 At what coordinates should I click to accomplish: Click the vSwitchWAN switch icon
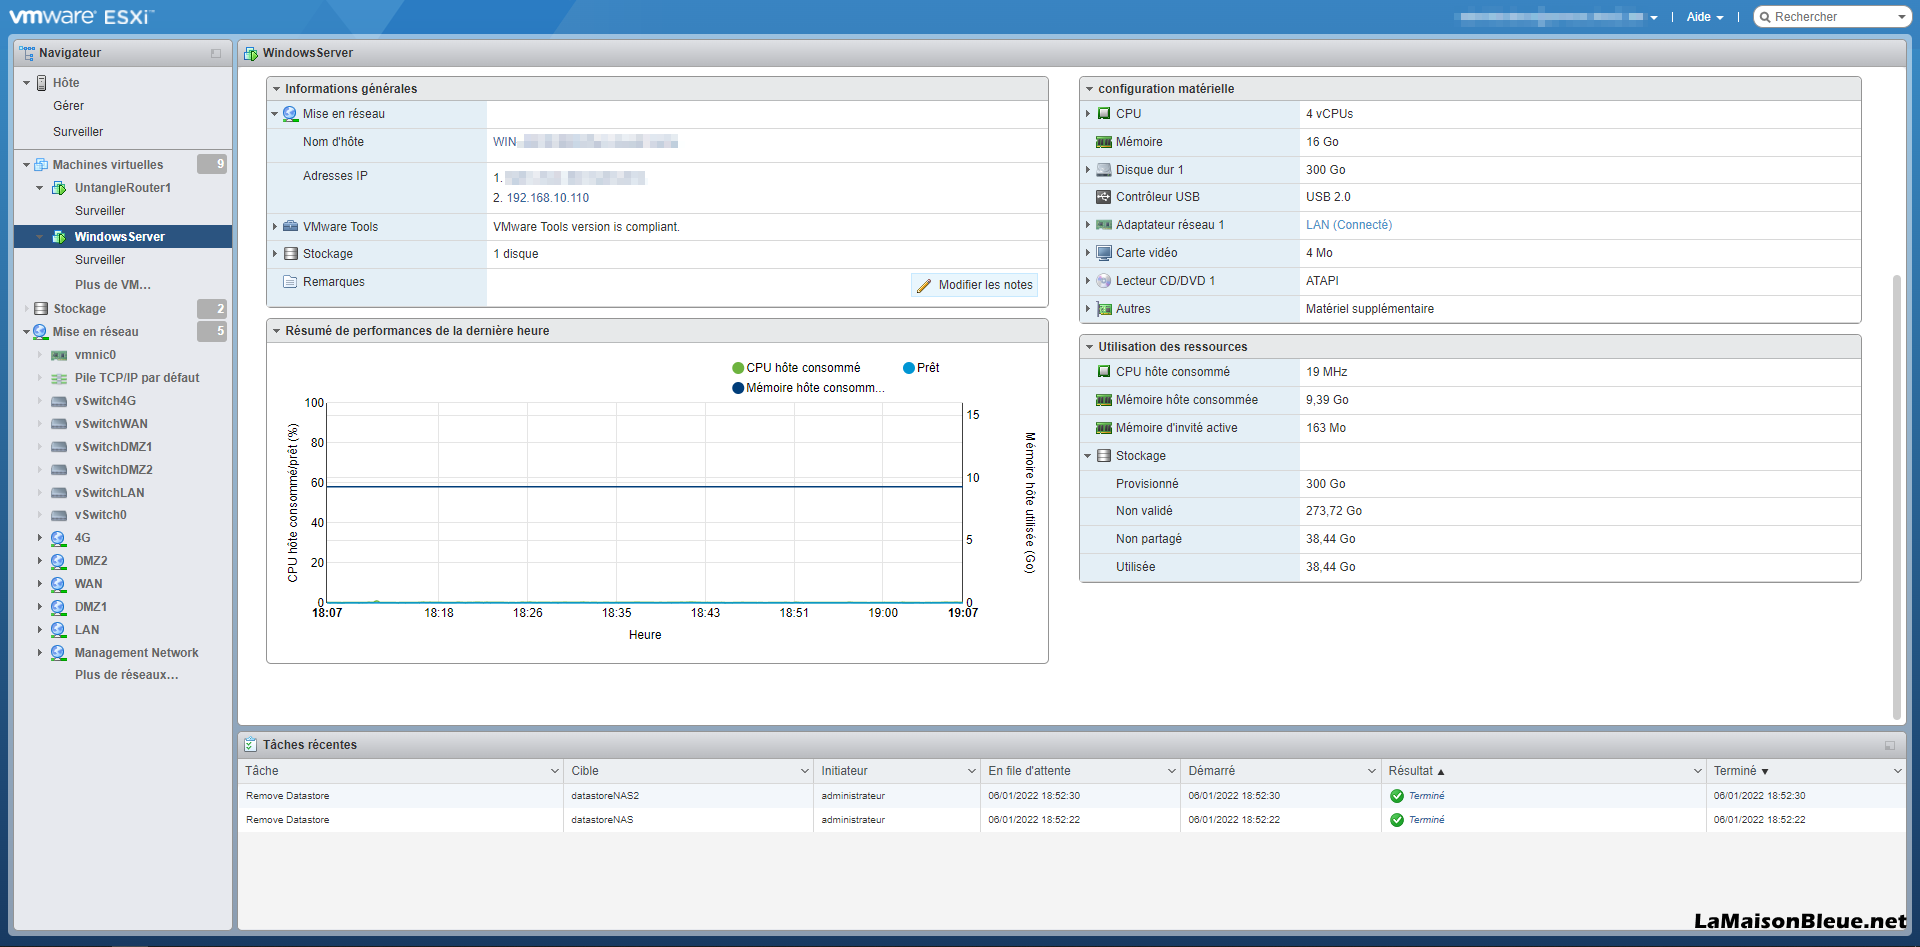tap(59, 424)
